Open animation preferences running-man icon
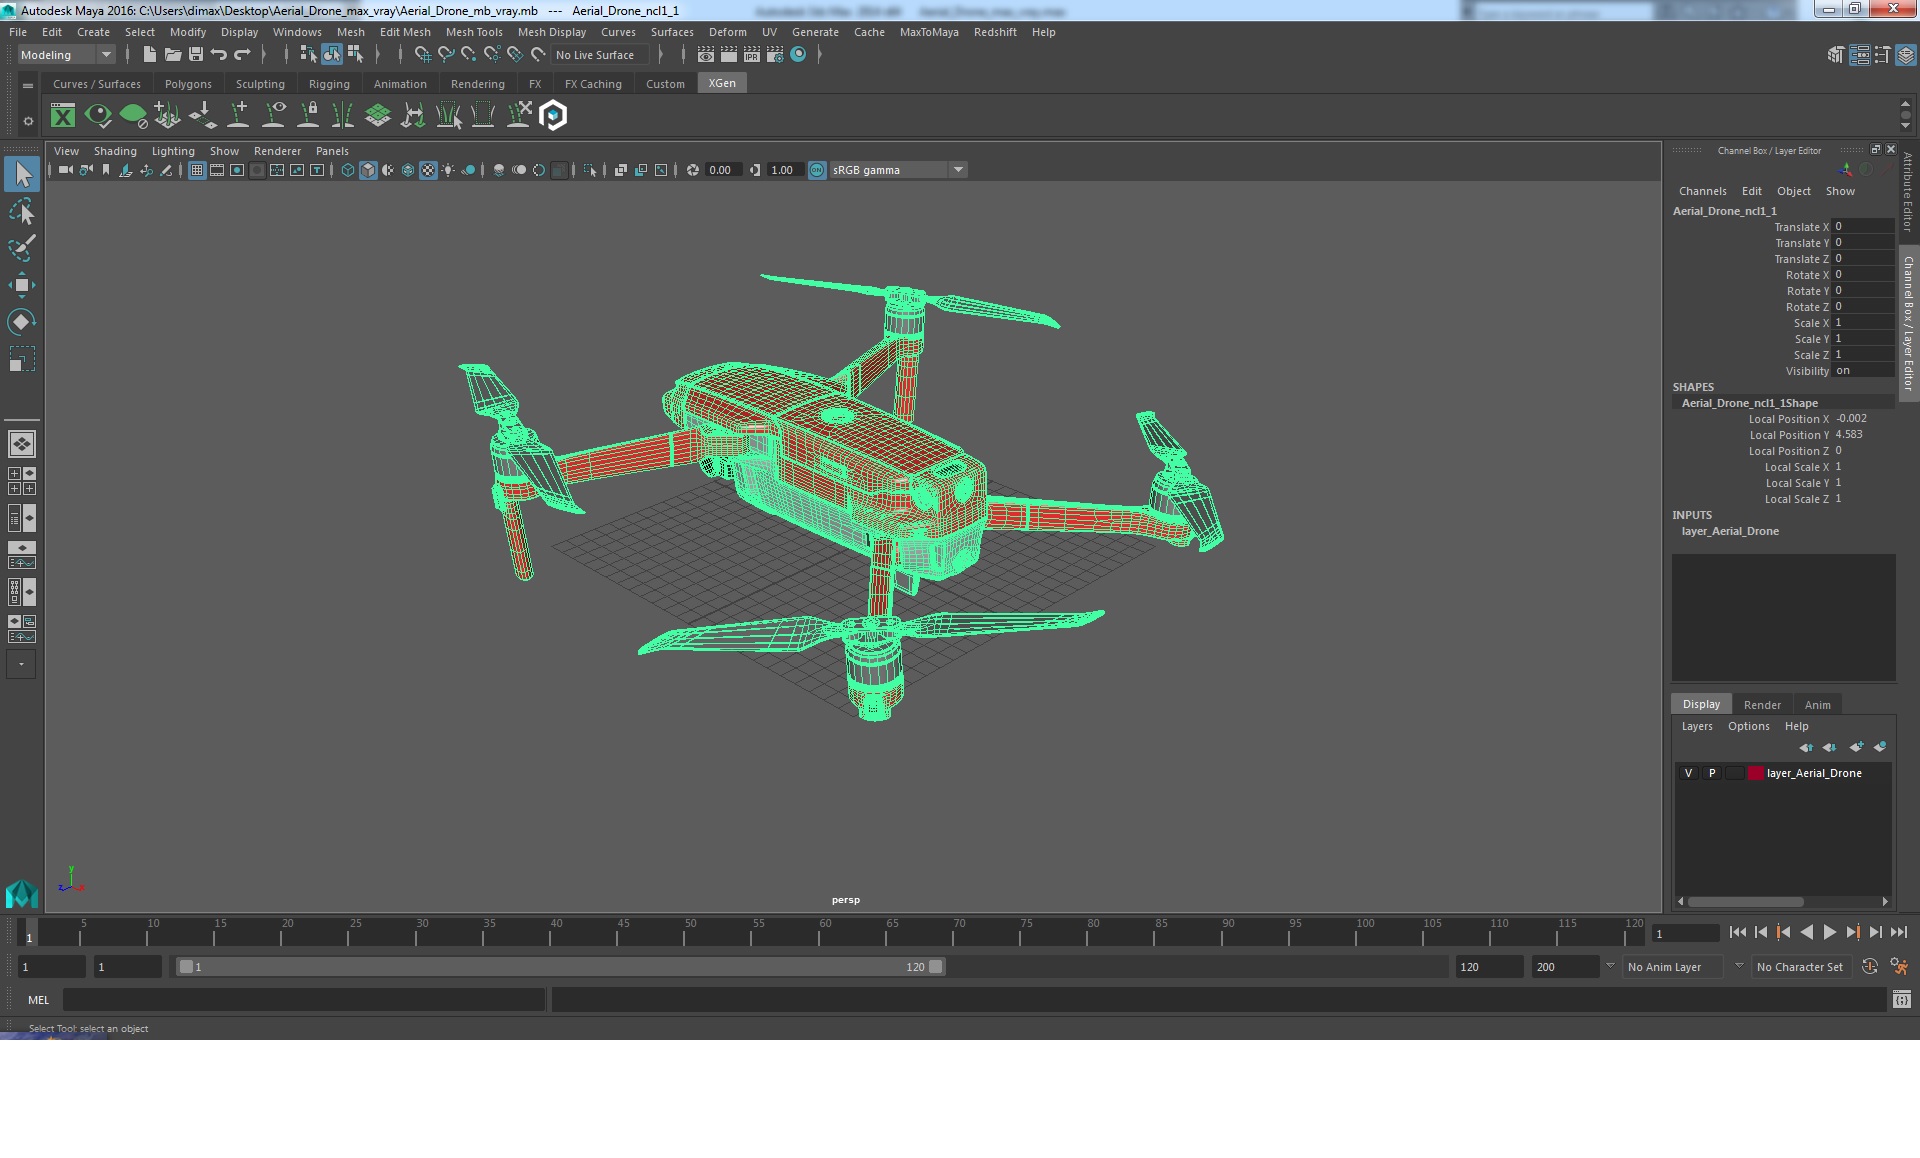Screen dimensions: 1920x1158 coord(1899,967)
